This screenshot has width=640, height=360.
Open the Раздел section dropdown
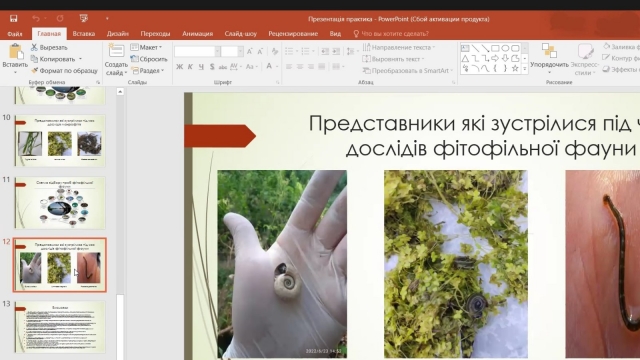[148, 71]
